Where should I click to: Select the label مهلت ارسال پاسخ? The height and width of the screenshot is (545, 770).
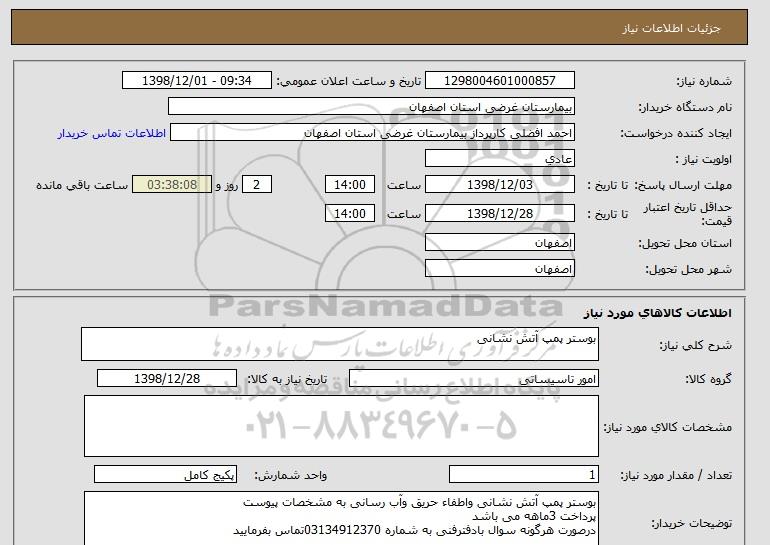(683, 185)
